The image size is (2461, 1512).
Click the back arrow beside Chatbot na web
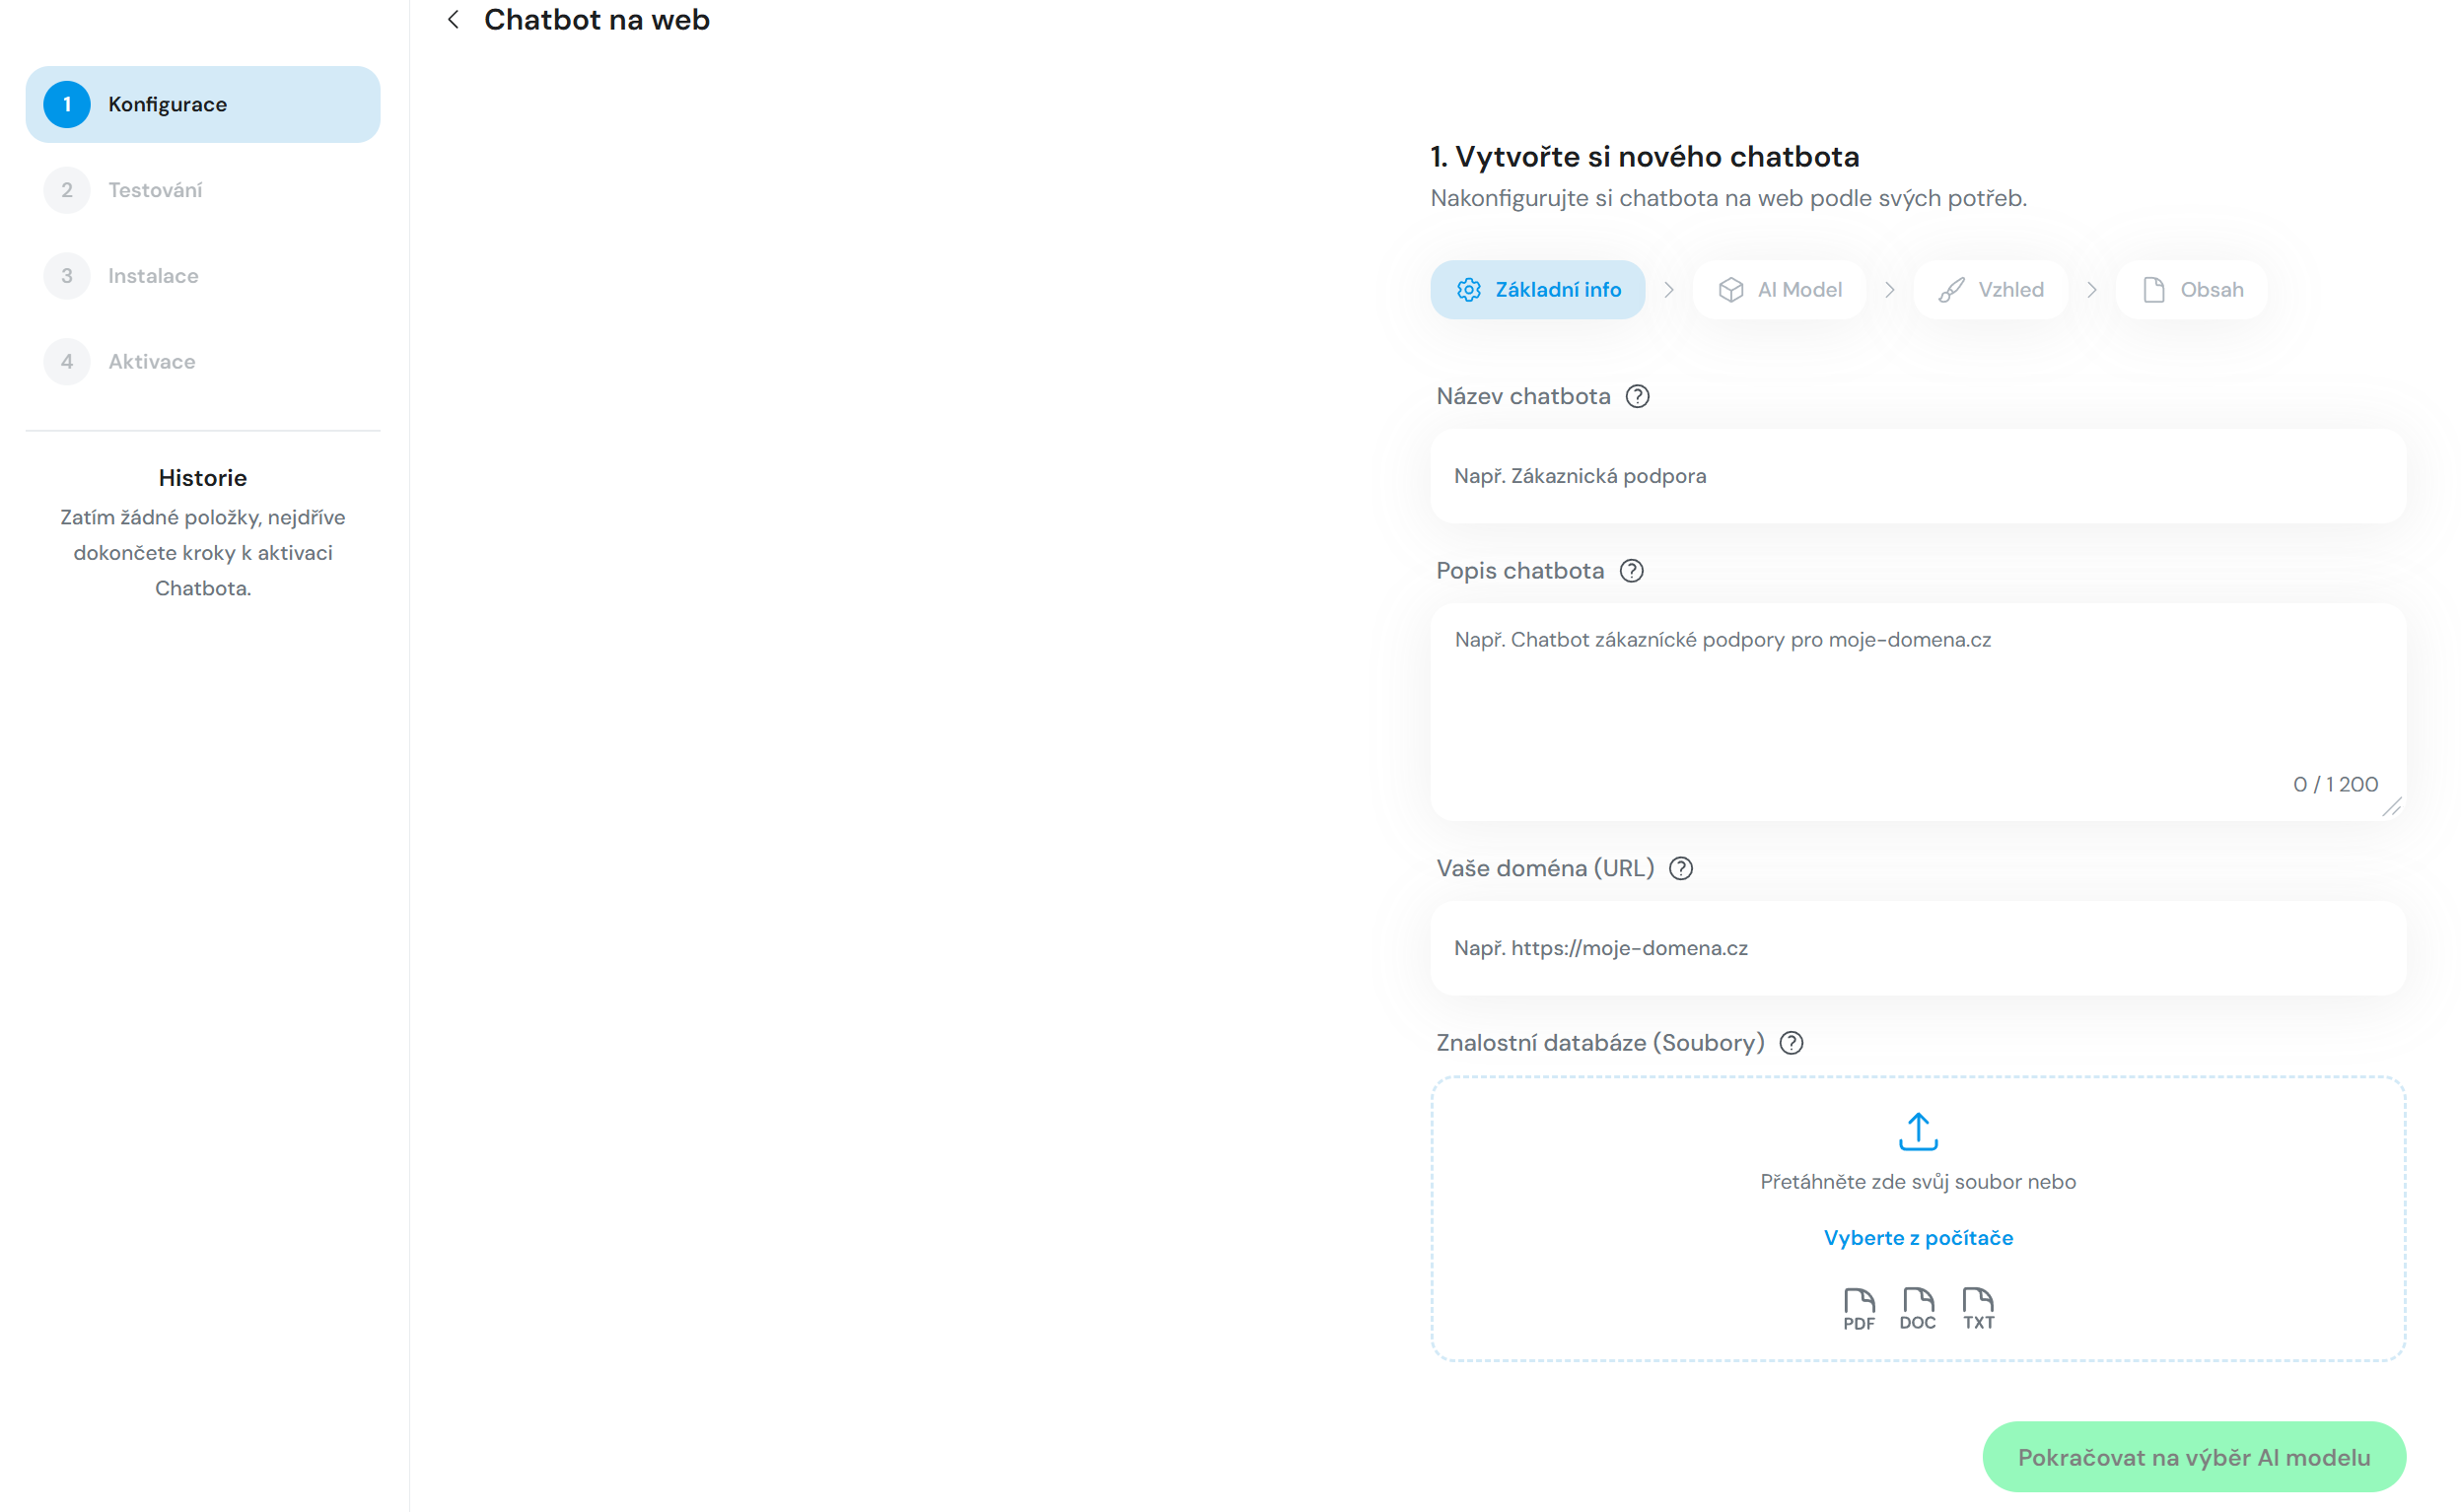(453, 20)
